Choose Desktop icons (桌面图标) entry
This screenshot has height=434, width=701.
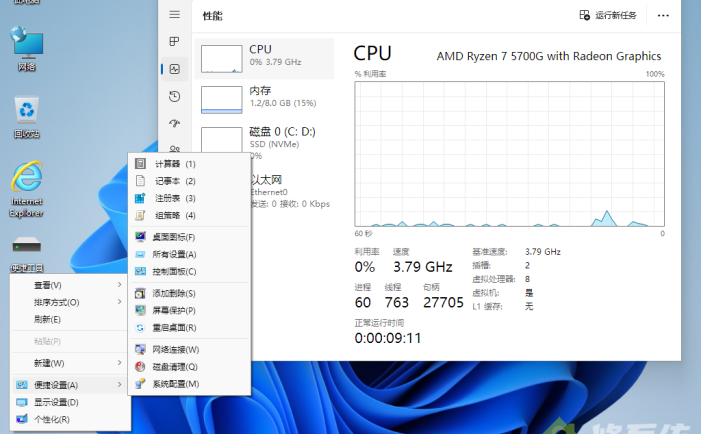189,237
